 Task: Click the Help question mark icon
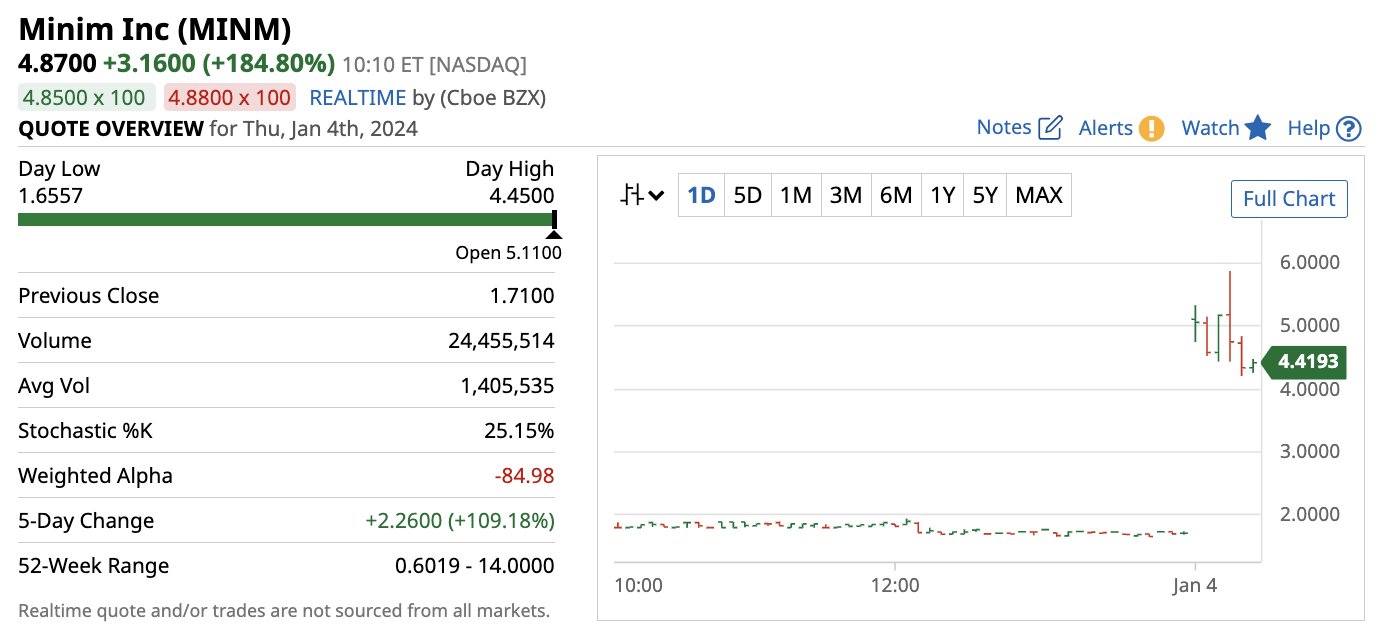pos(1349,128)
